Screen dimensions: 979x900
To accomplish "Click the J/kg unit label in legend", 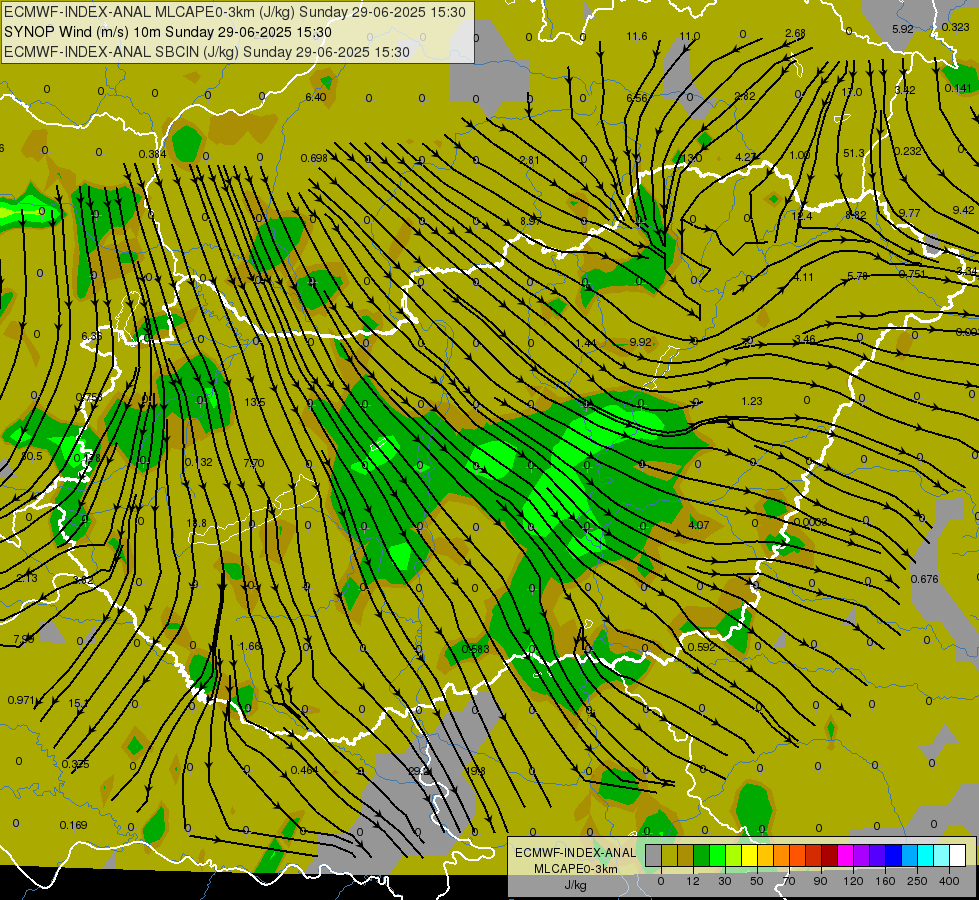I will pyautogui.click(x=575, y=885).
